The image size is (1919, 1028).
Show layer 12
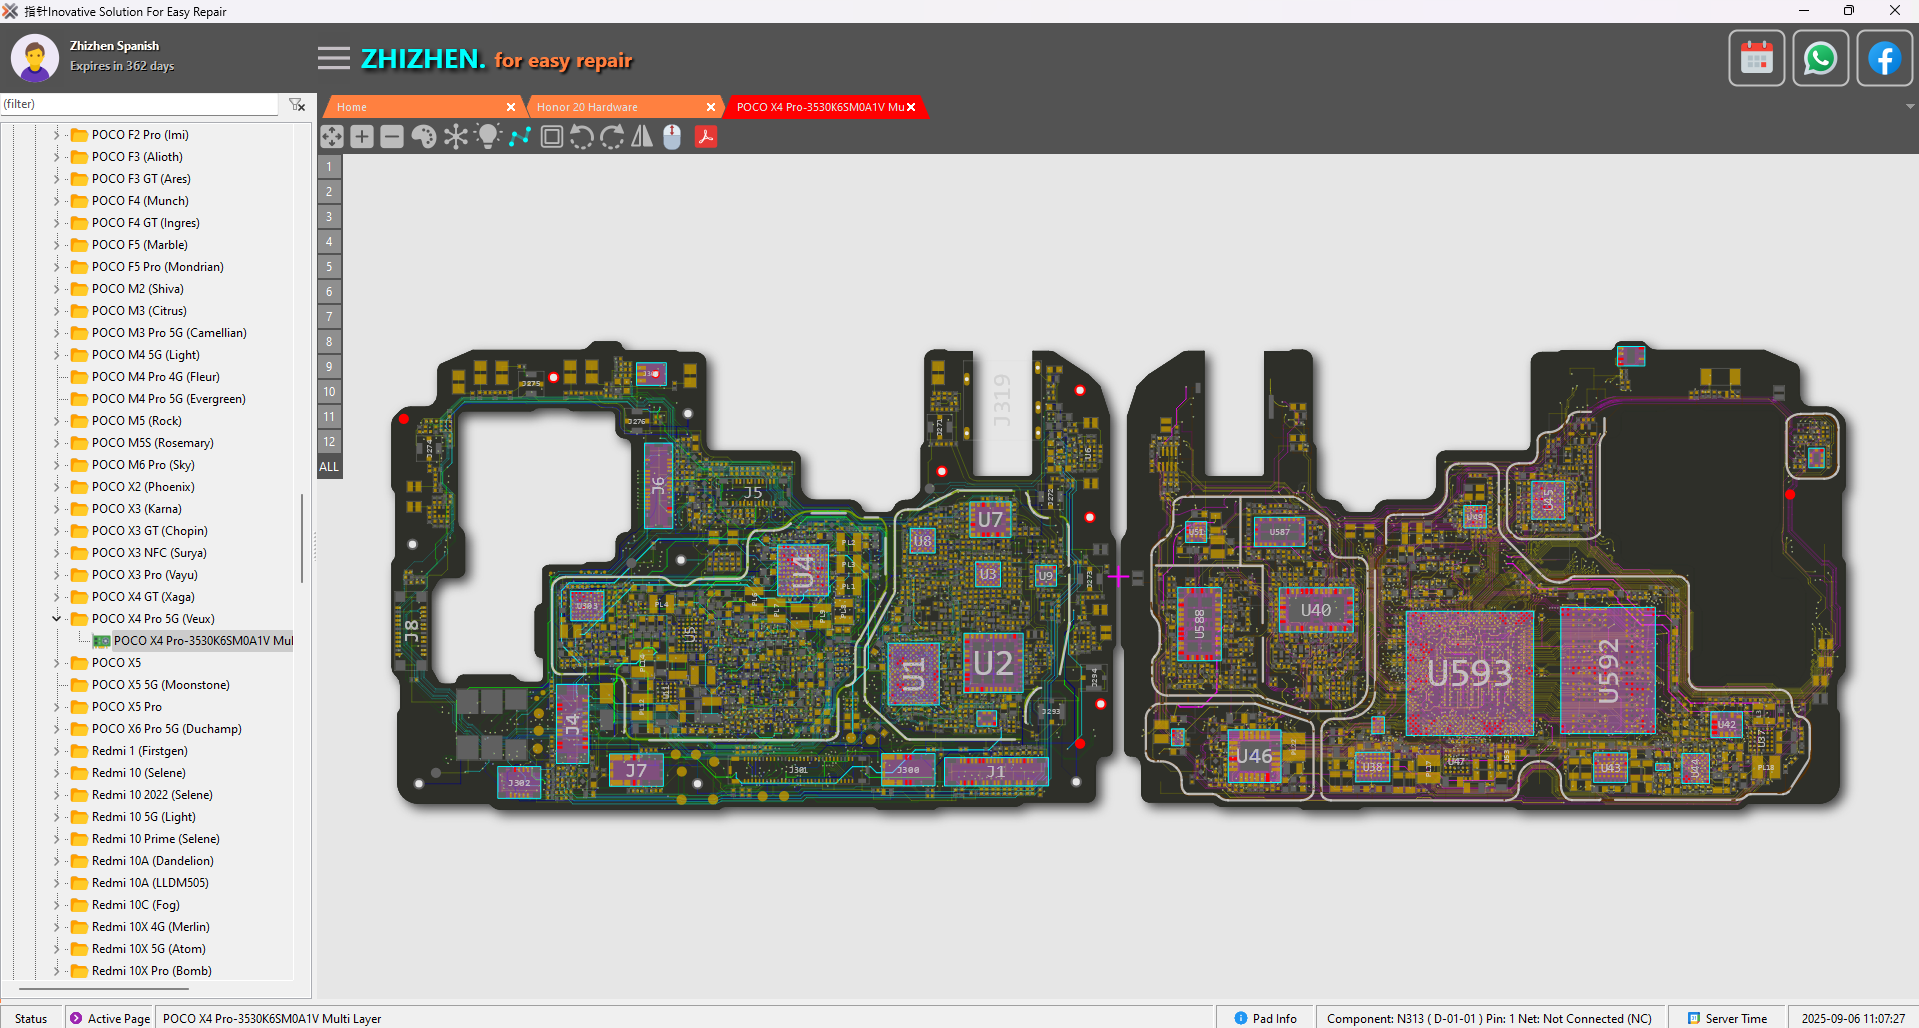(x=329, y=442)
